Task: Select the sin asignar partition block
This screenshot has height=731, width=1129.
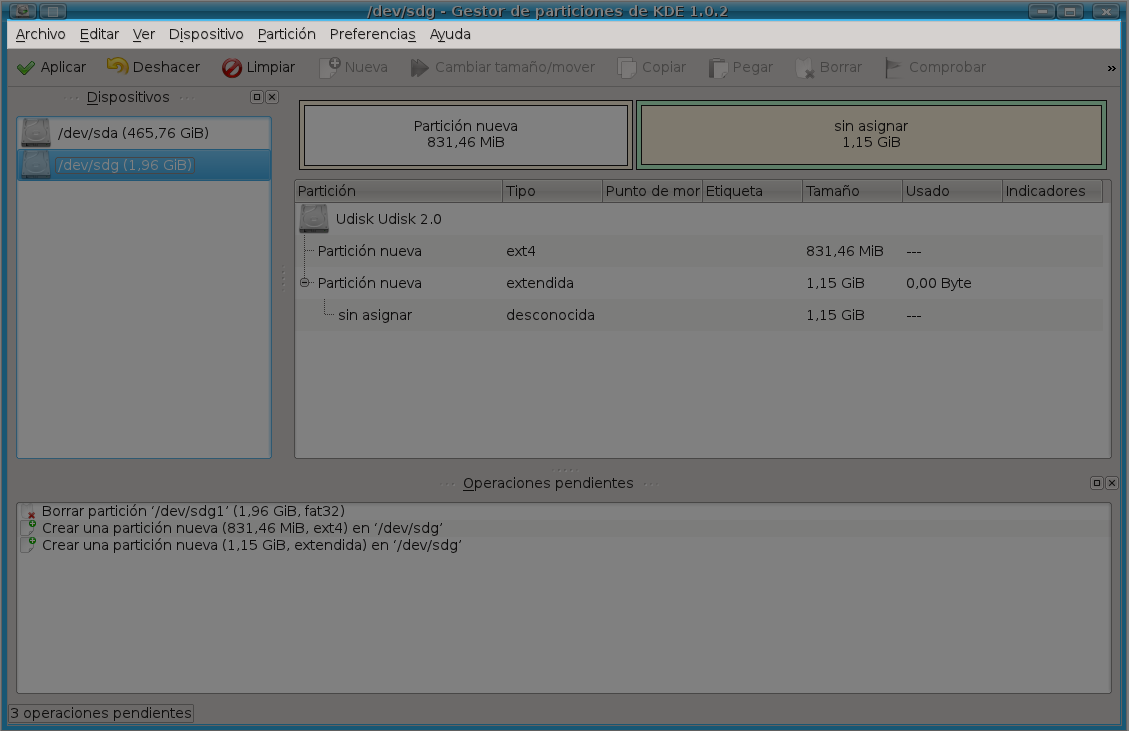Action: click(x=870, y=134)
